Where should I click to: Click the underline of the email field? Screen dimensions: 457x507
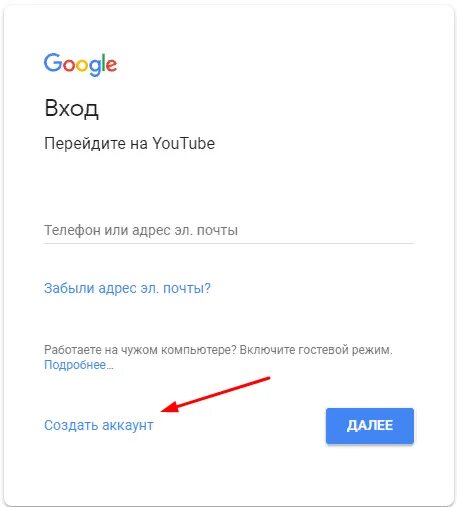229,243
